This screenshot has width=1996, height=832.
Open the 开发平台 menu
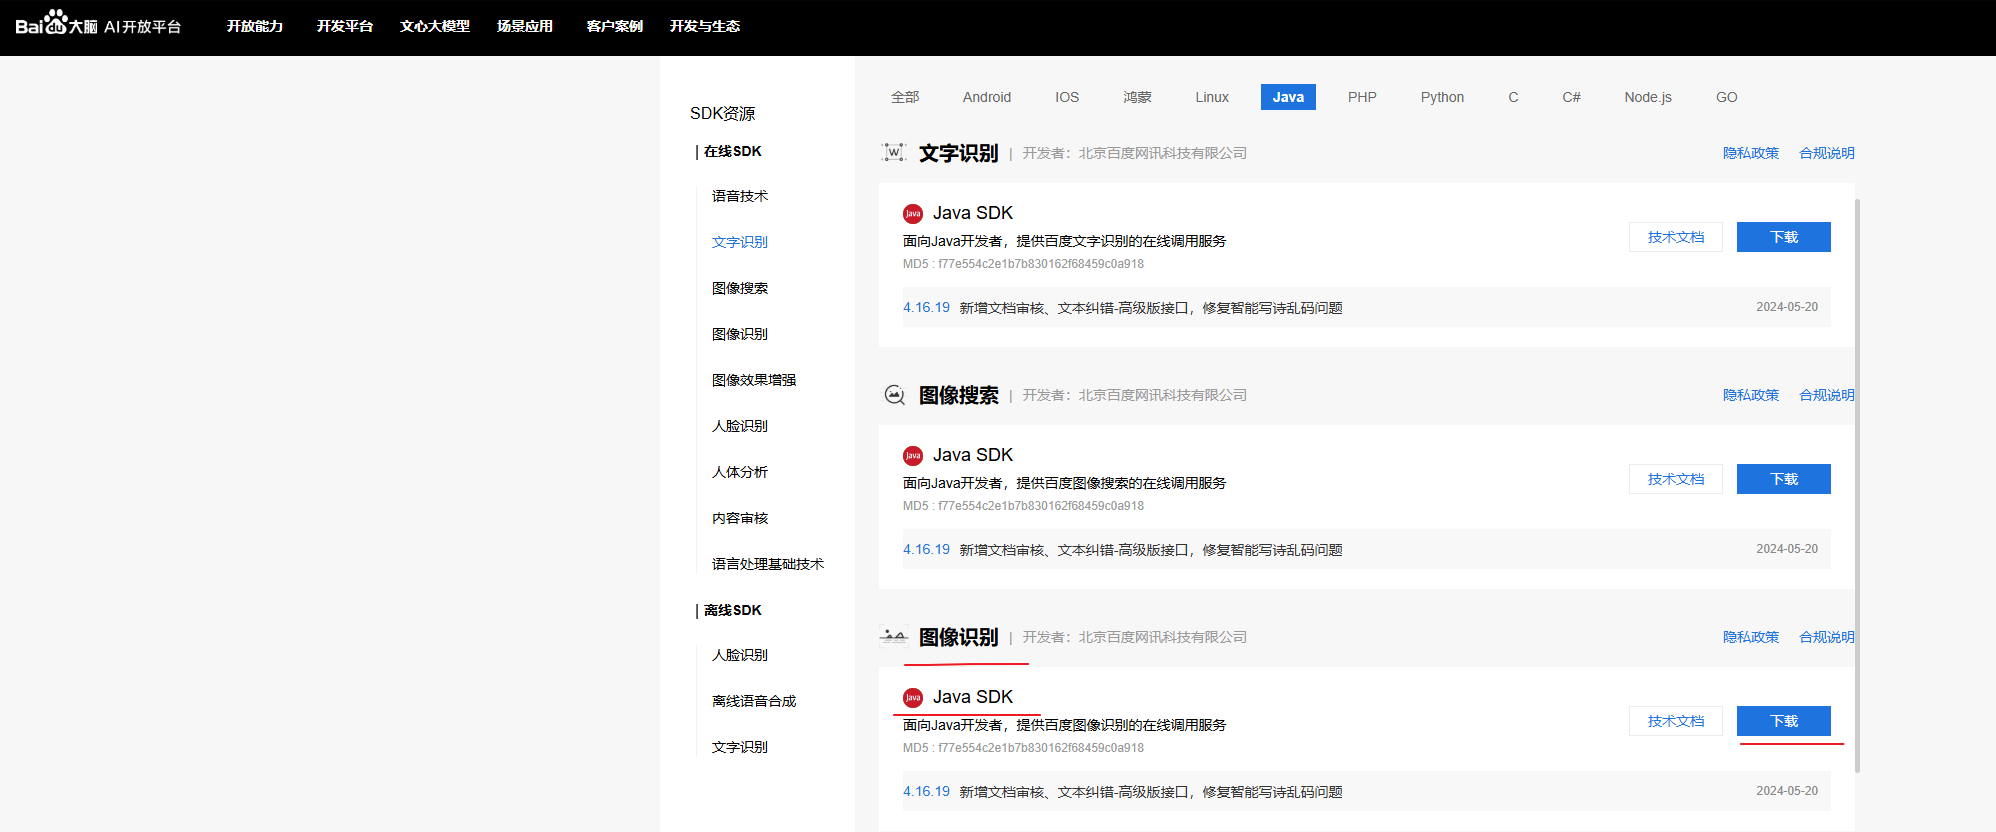[345, 26]
